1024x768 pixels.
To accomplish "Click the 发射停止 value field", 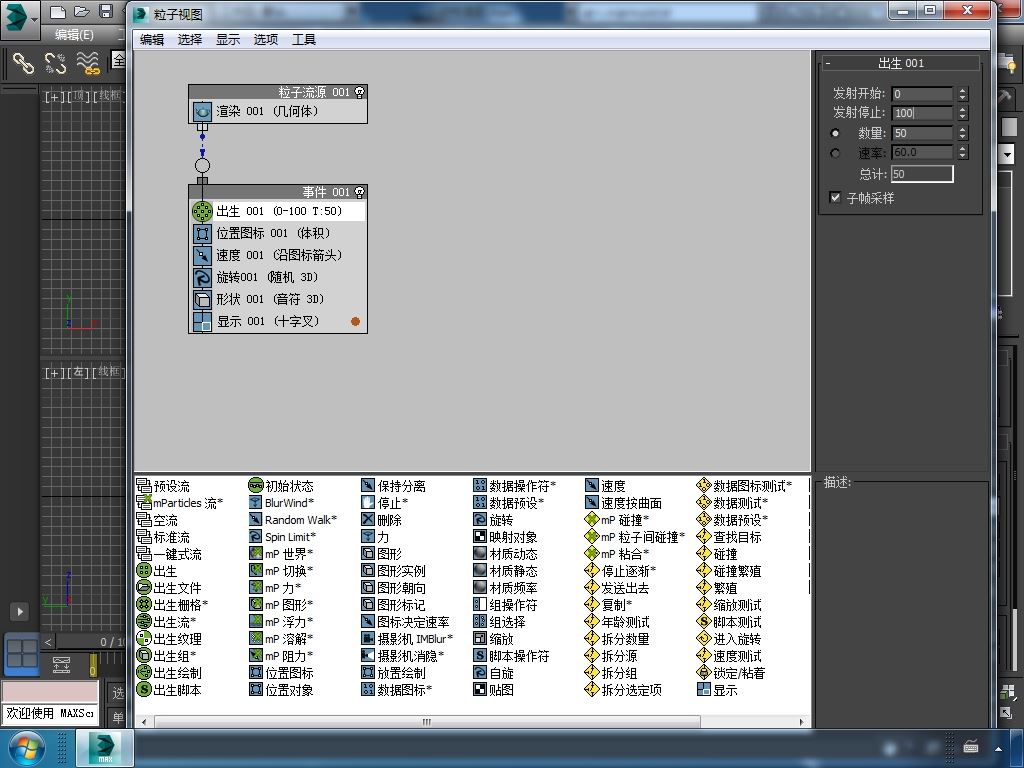I will pos(922,113).
